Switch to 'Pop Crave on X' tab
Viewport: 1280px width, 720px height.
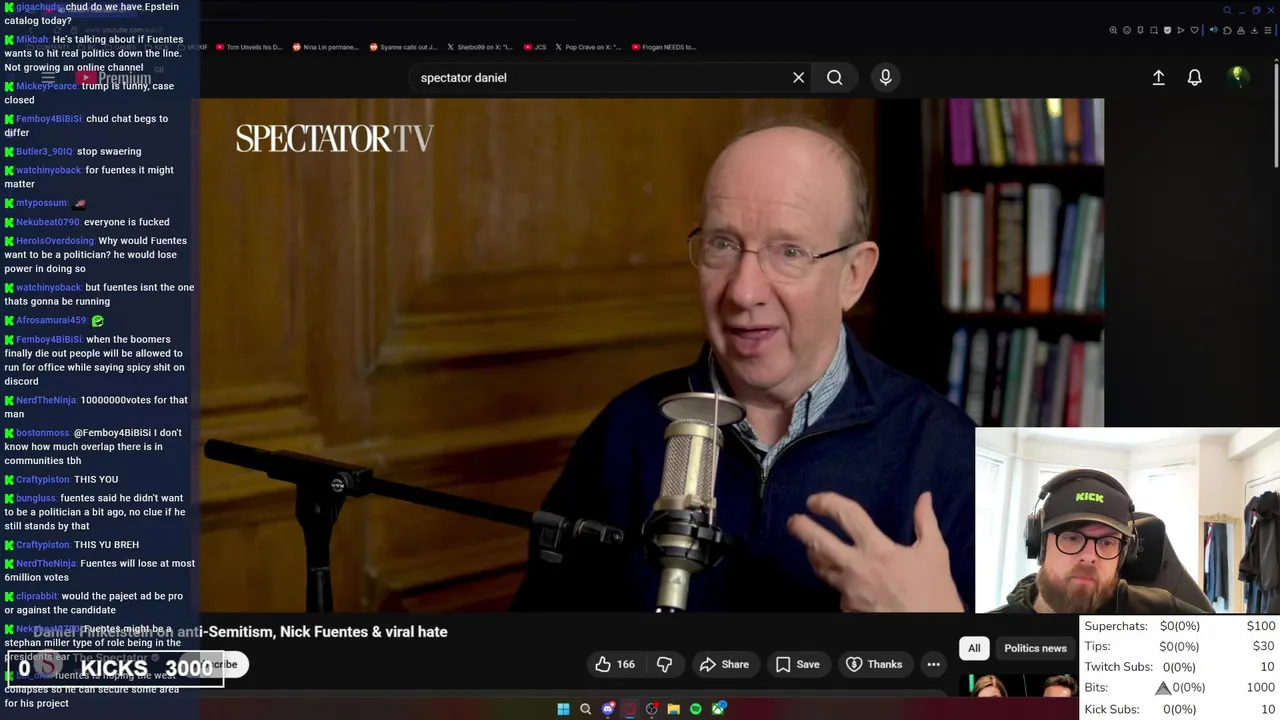click(589, 47)
